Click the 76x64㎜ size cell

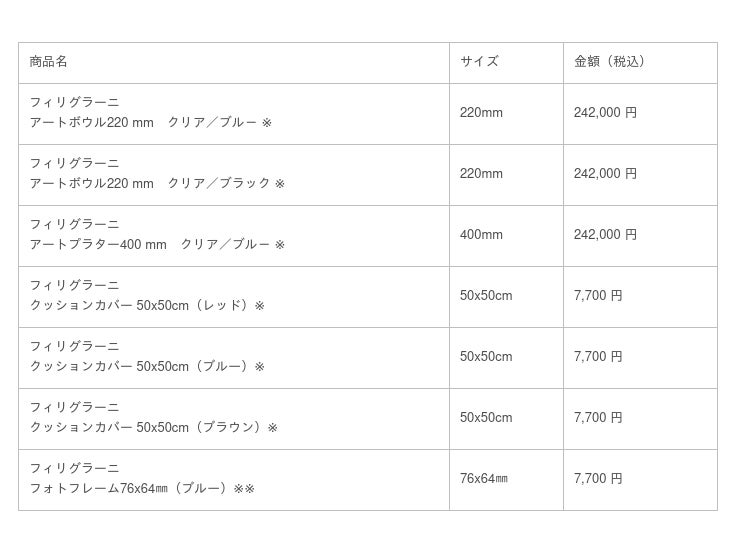pos(484,478)
